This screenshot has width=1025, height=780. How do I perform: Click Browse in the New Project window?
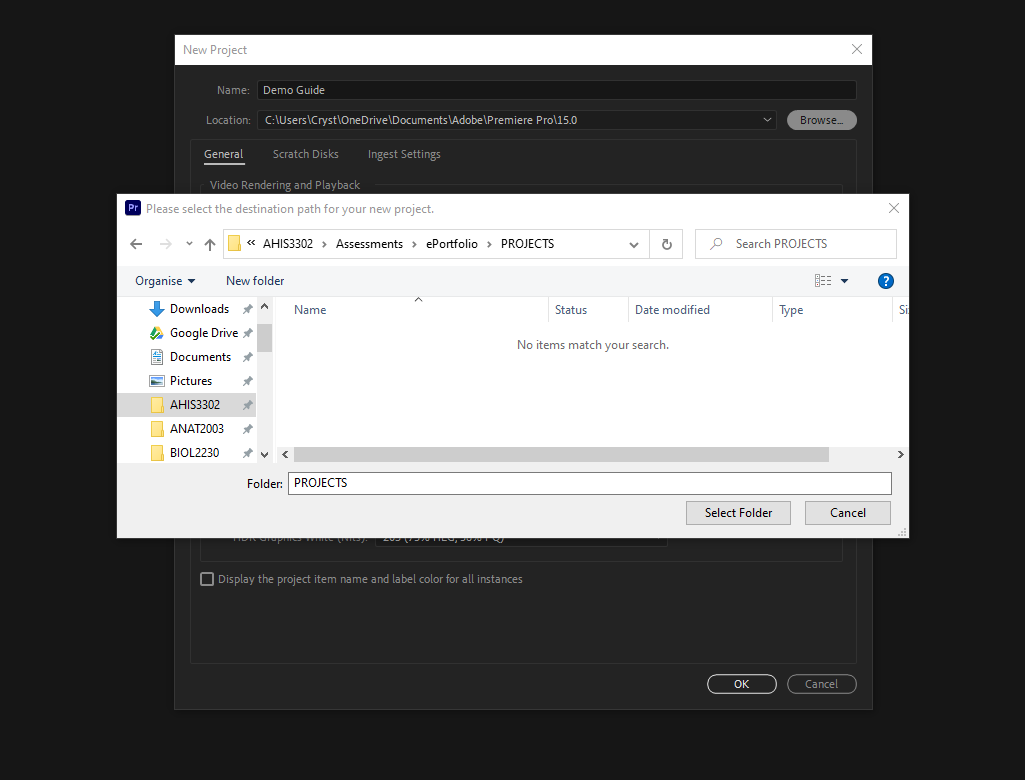click(822, 120)
